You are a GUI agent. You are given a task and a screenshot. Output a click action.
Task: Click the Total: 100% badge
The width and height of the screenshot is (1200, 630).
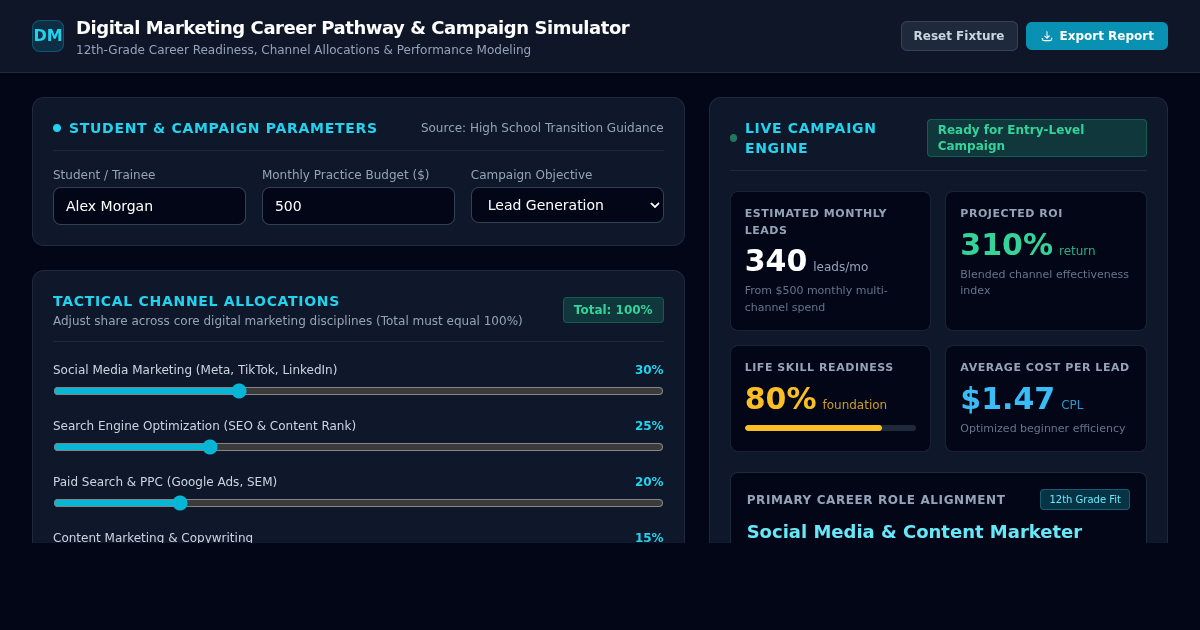(613, 310)
